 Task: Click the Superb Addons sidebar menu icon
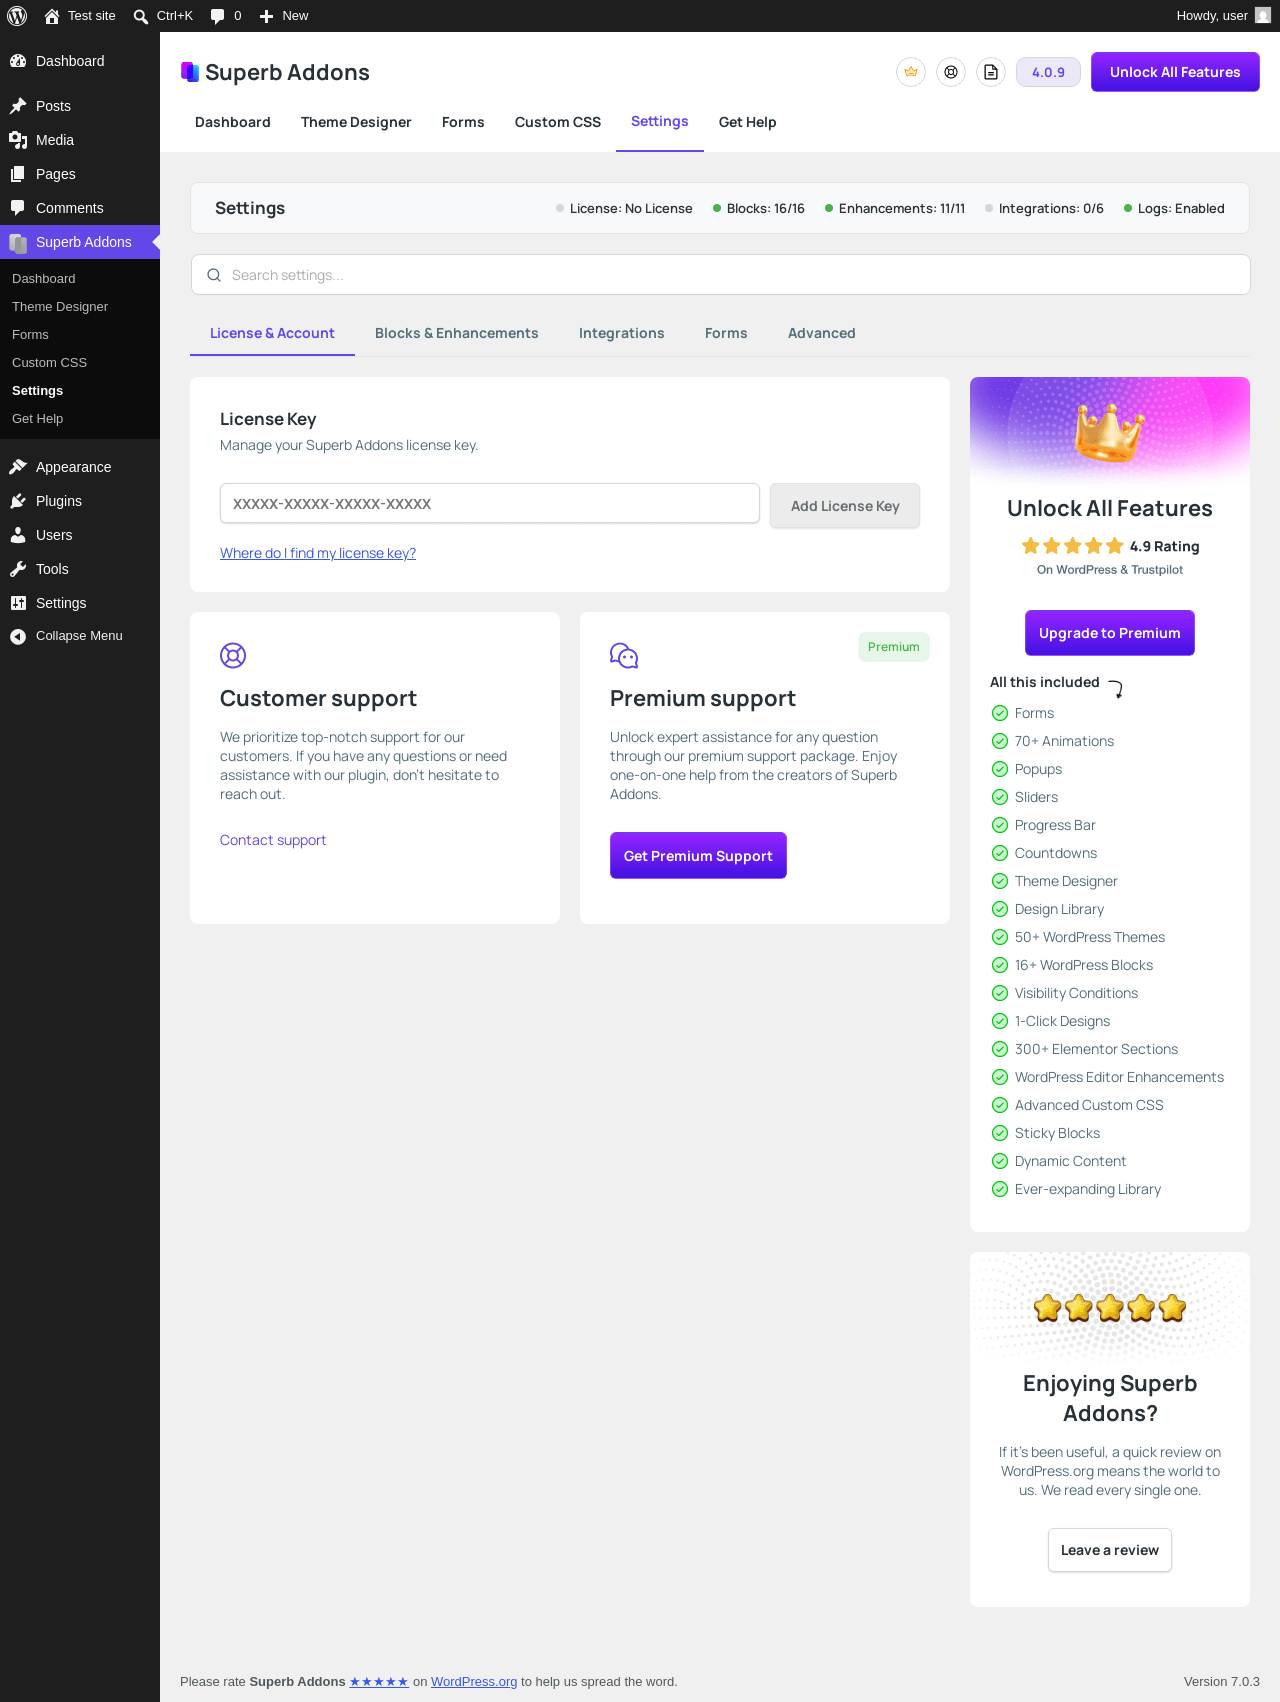18,242
